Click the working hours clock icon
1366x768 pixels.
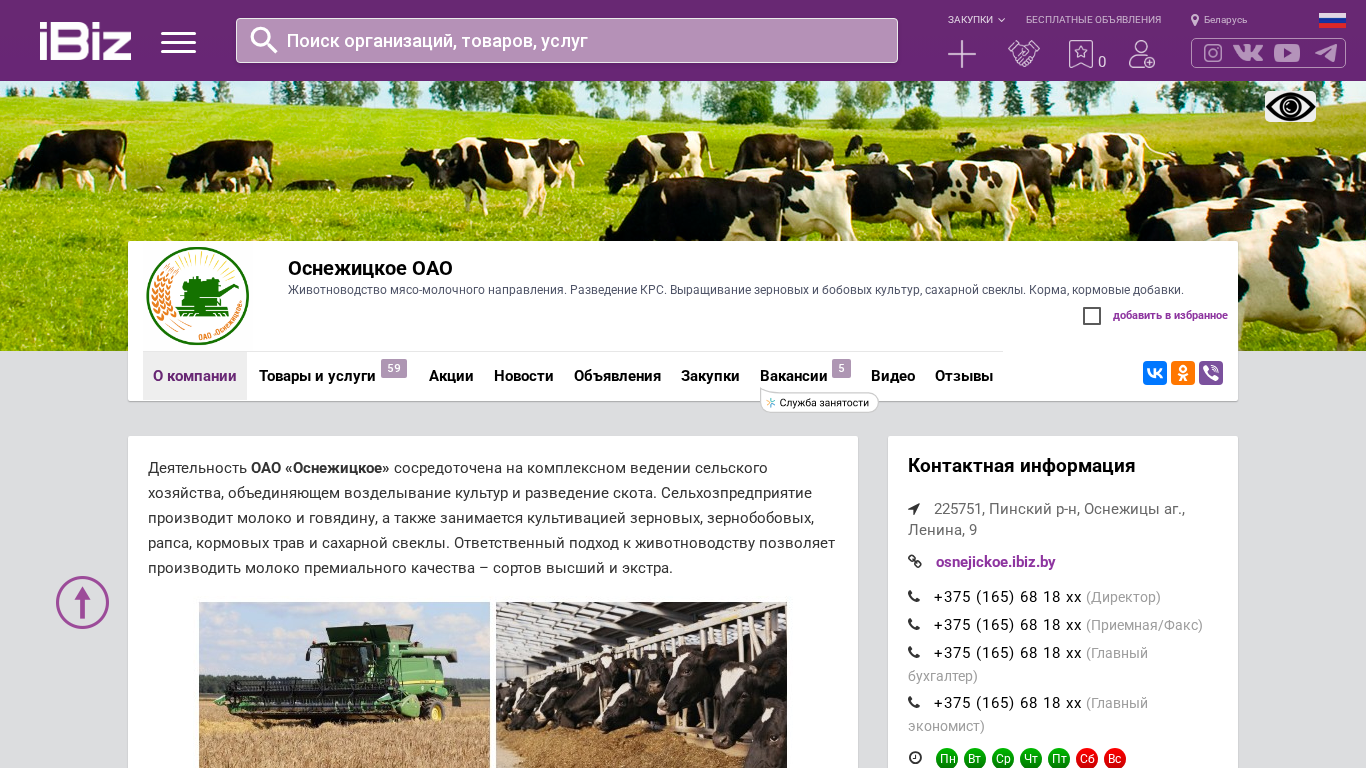coord(915,758)
